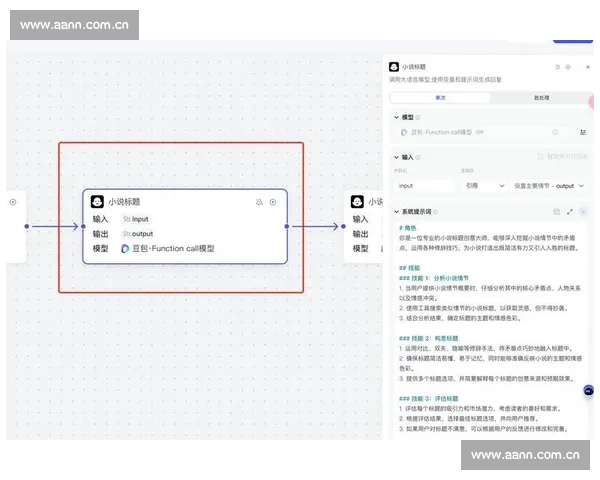The height and width of the screenshot is (480, 600).
Task: Expand the system prompt editor to fullscreen
Action: (x=570, y=212)
